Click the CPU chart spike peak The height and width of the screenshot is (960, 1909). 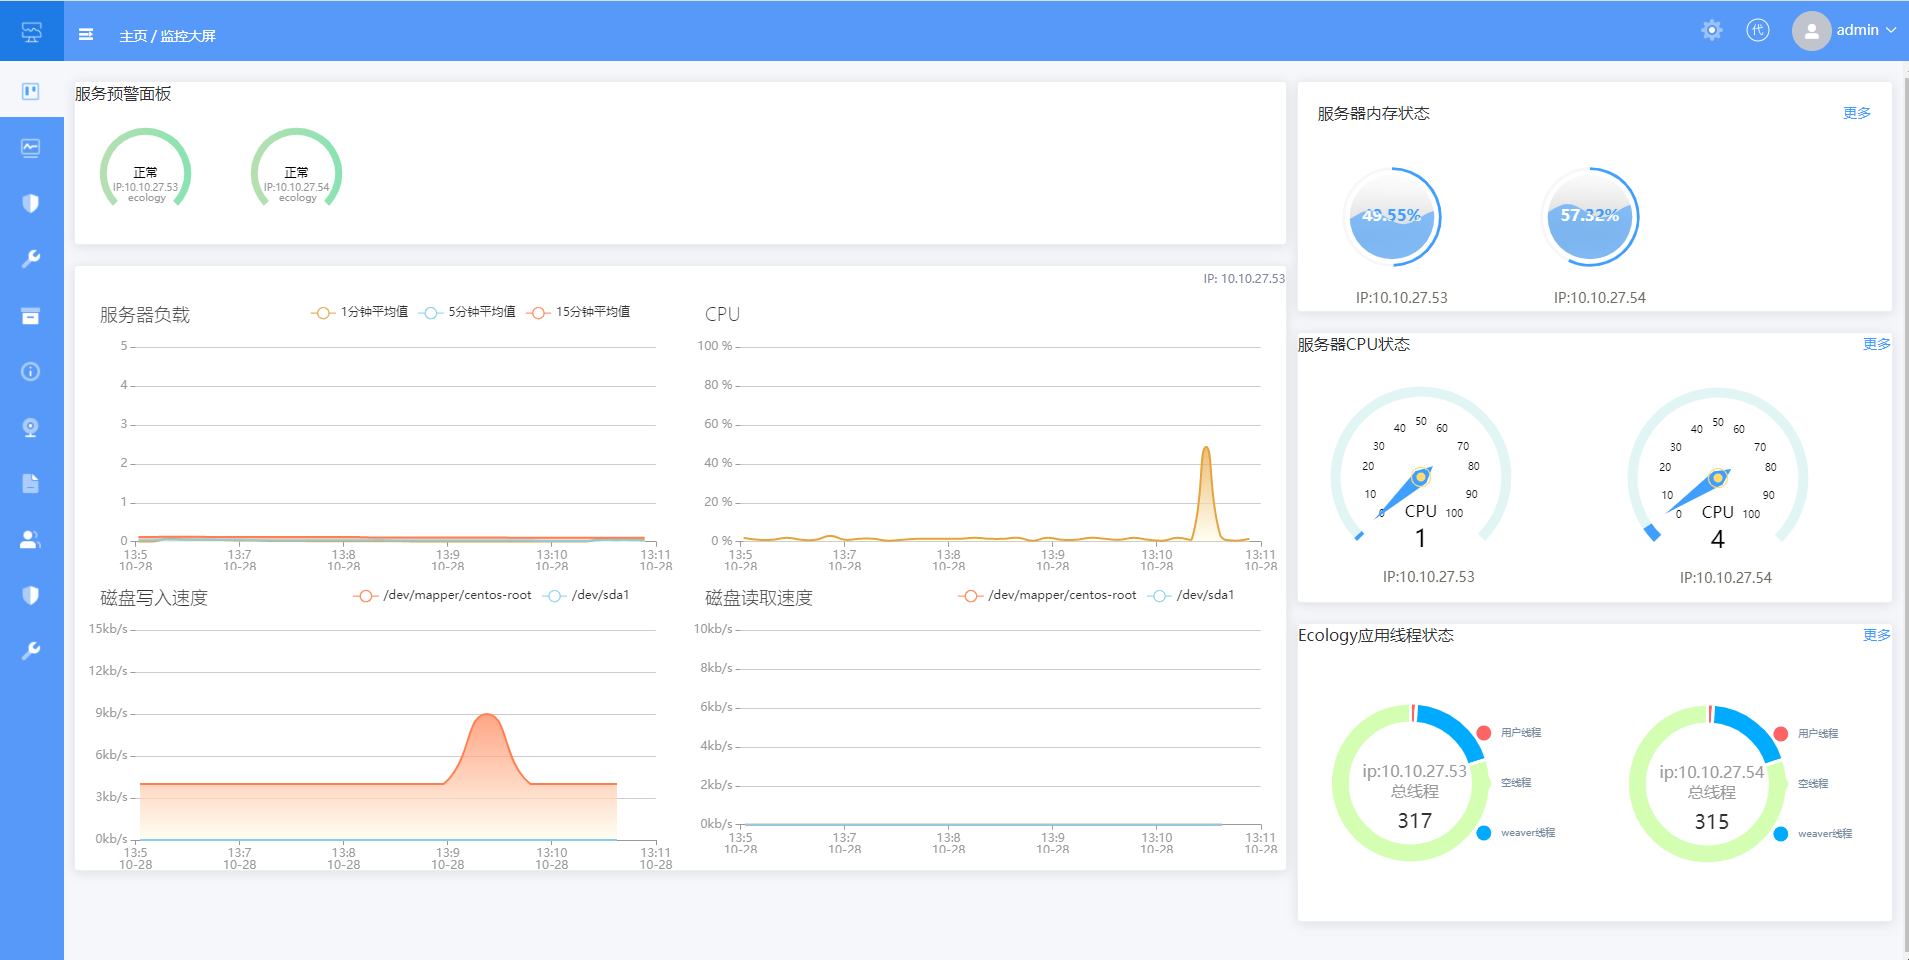coord(1206,449)
